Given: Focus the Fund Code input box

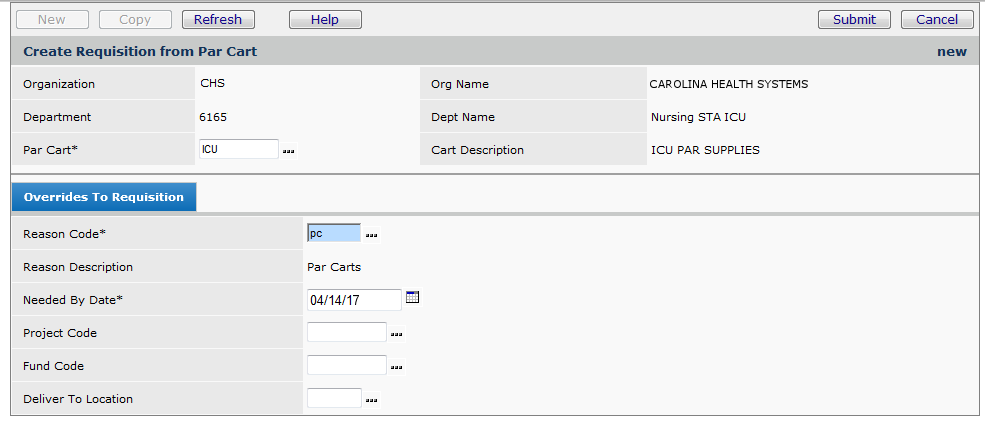Looking at the screenshot, I should (x=346, y=365).
